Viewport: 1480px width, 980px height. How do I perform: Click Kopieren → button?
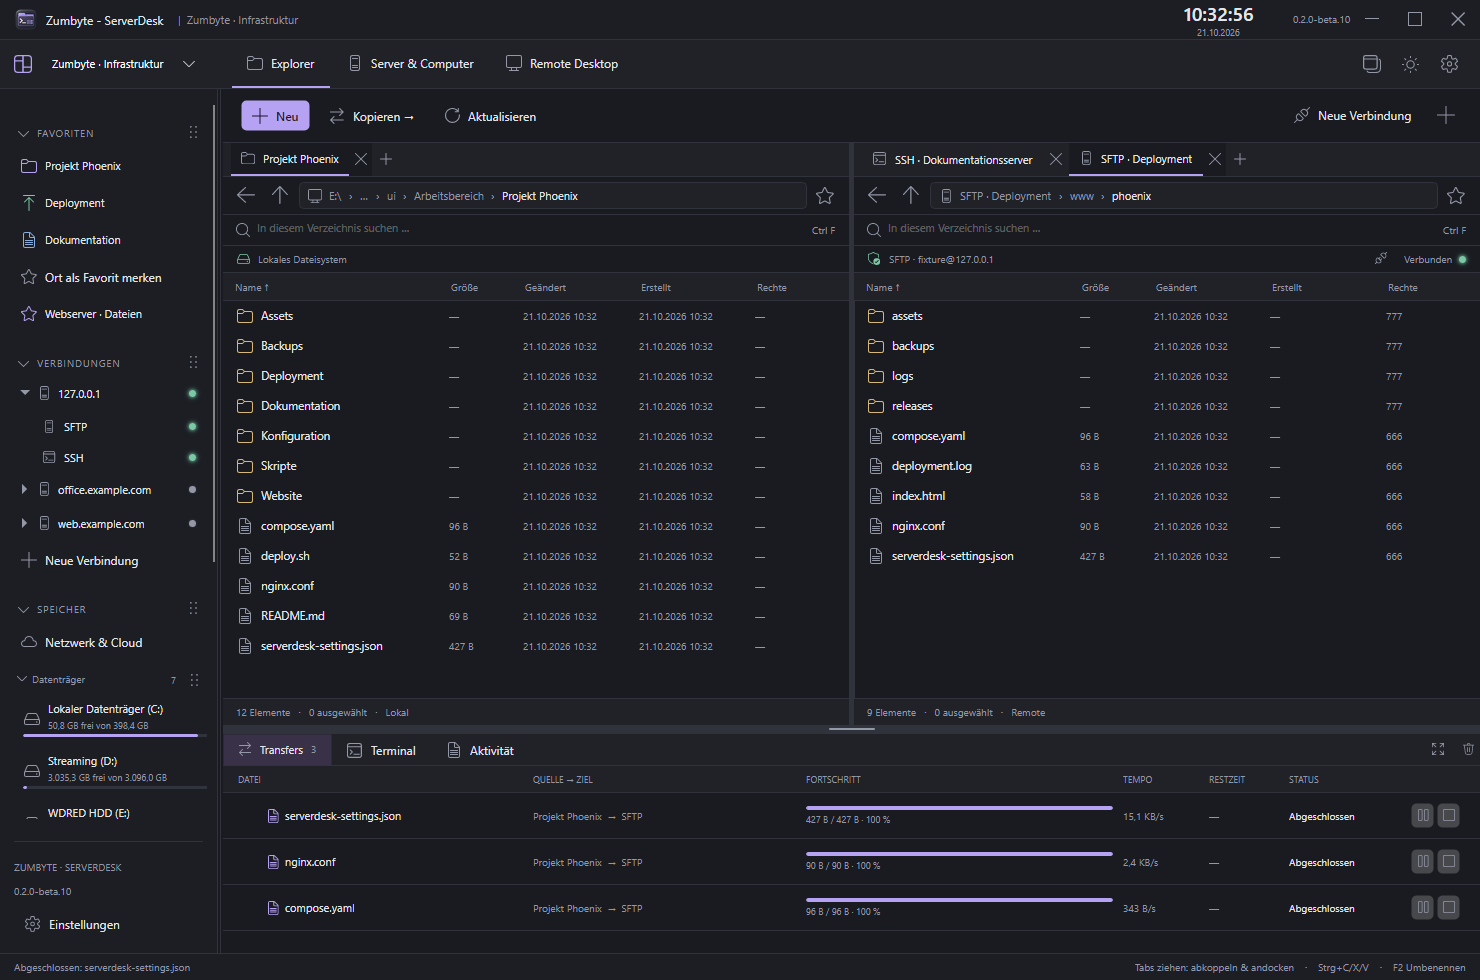click(371, 116)
